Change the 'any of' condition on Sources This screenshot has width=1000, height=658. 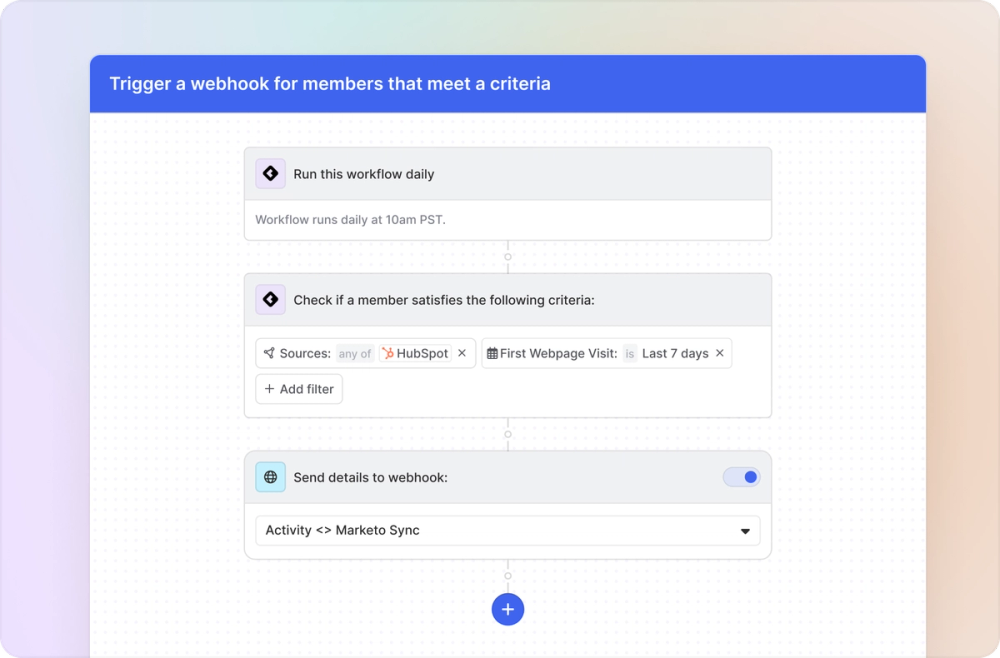(x=355, y=353)
